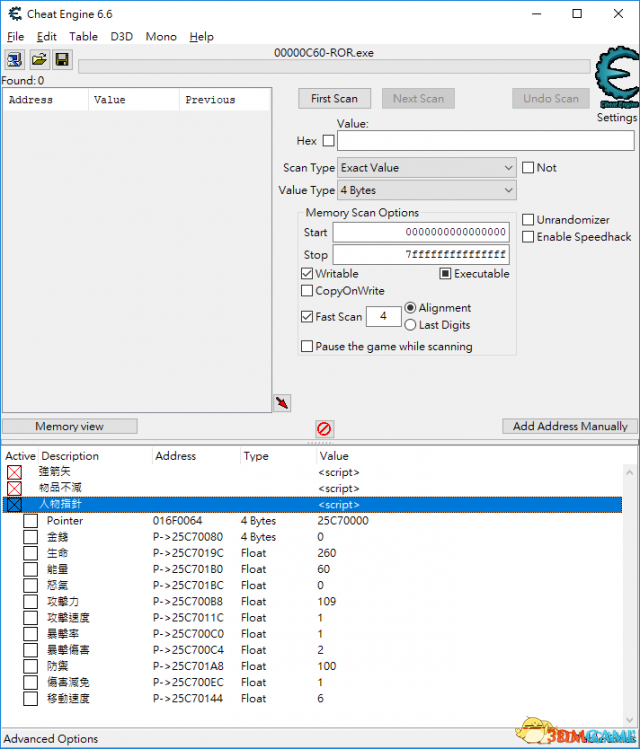Viewport: 640px width, 749px height.
Task: Click the address P->25C700EC
Action: coord(188,682)
